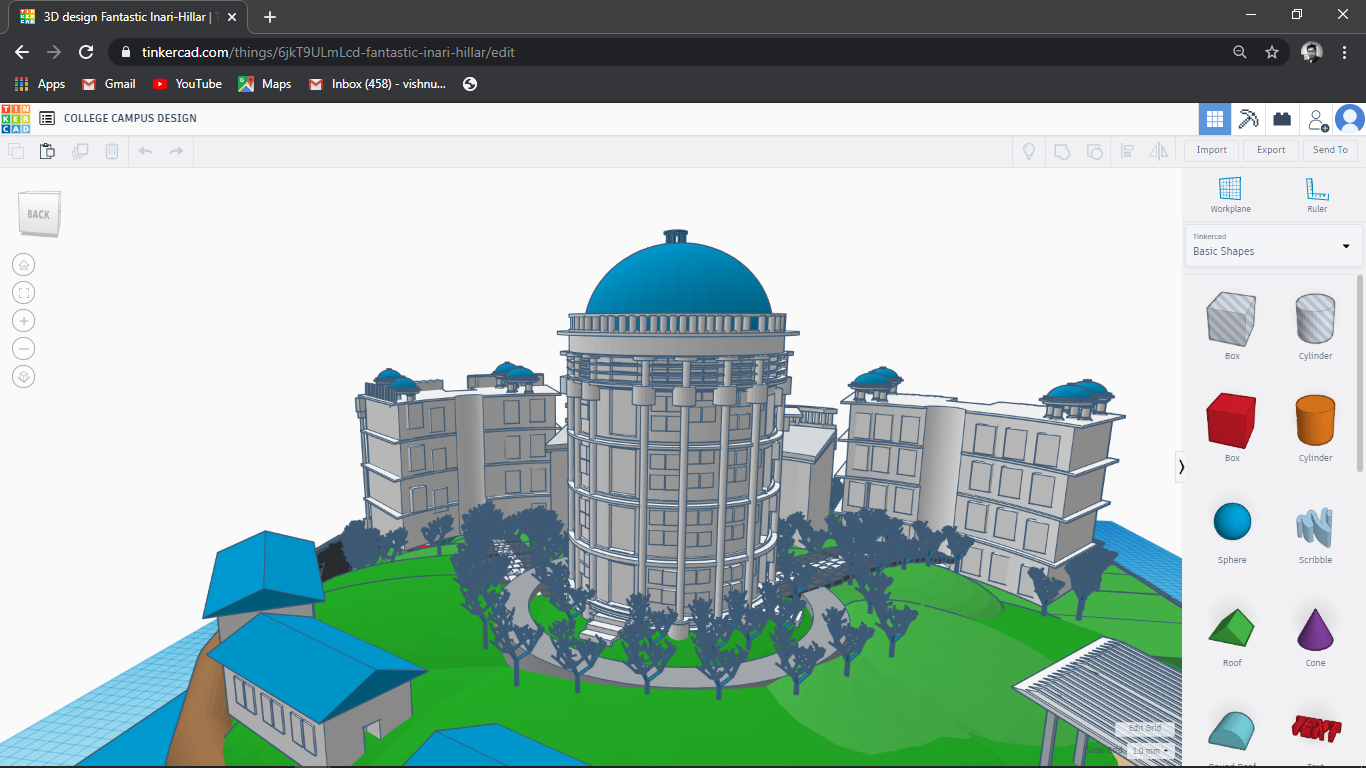Select the teal Round Roof shape
Viewport: 1366px width, 768px height.
click(1232, 732)
